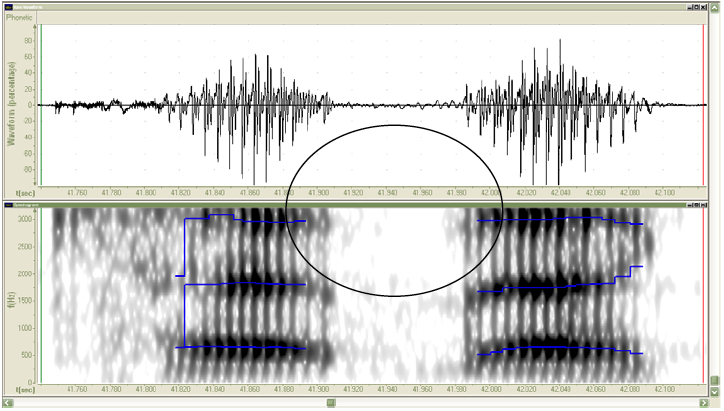Image resolution: width=724 pixels, height=411 pixels.
Task: Click the horizontal scrollbar left arrow
Action: (8, 403)
